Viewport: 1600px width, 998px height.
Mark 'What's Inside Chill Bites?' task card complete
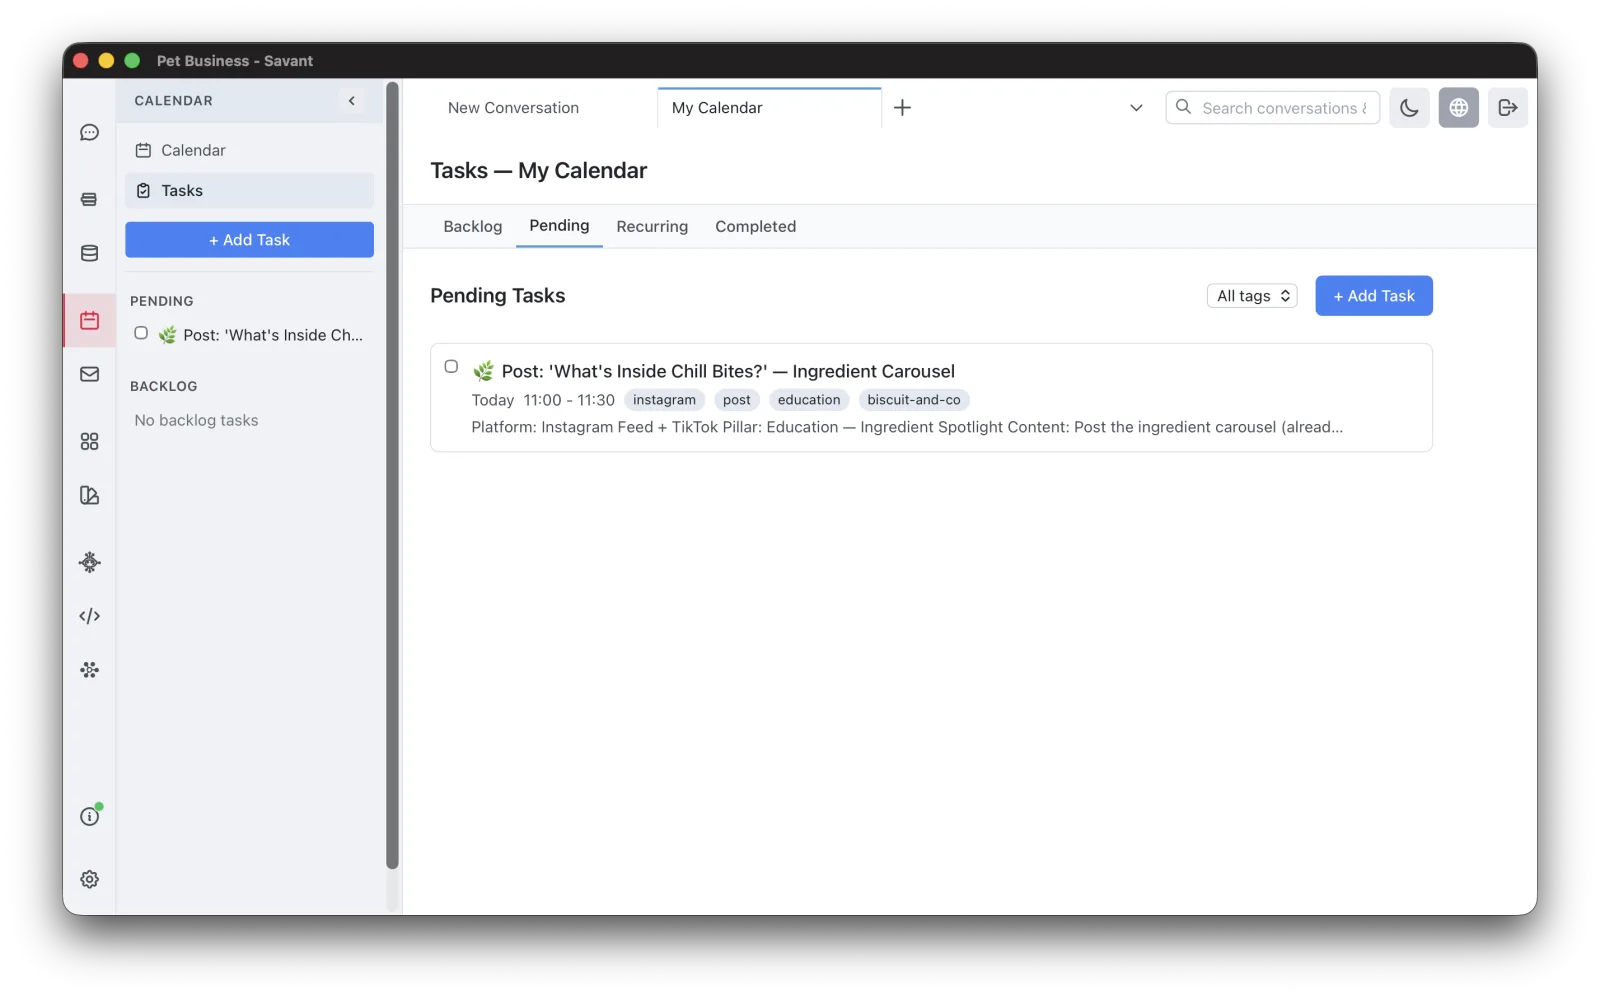click(451, 367)
